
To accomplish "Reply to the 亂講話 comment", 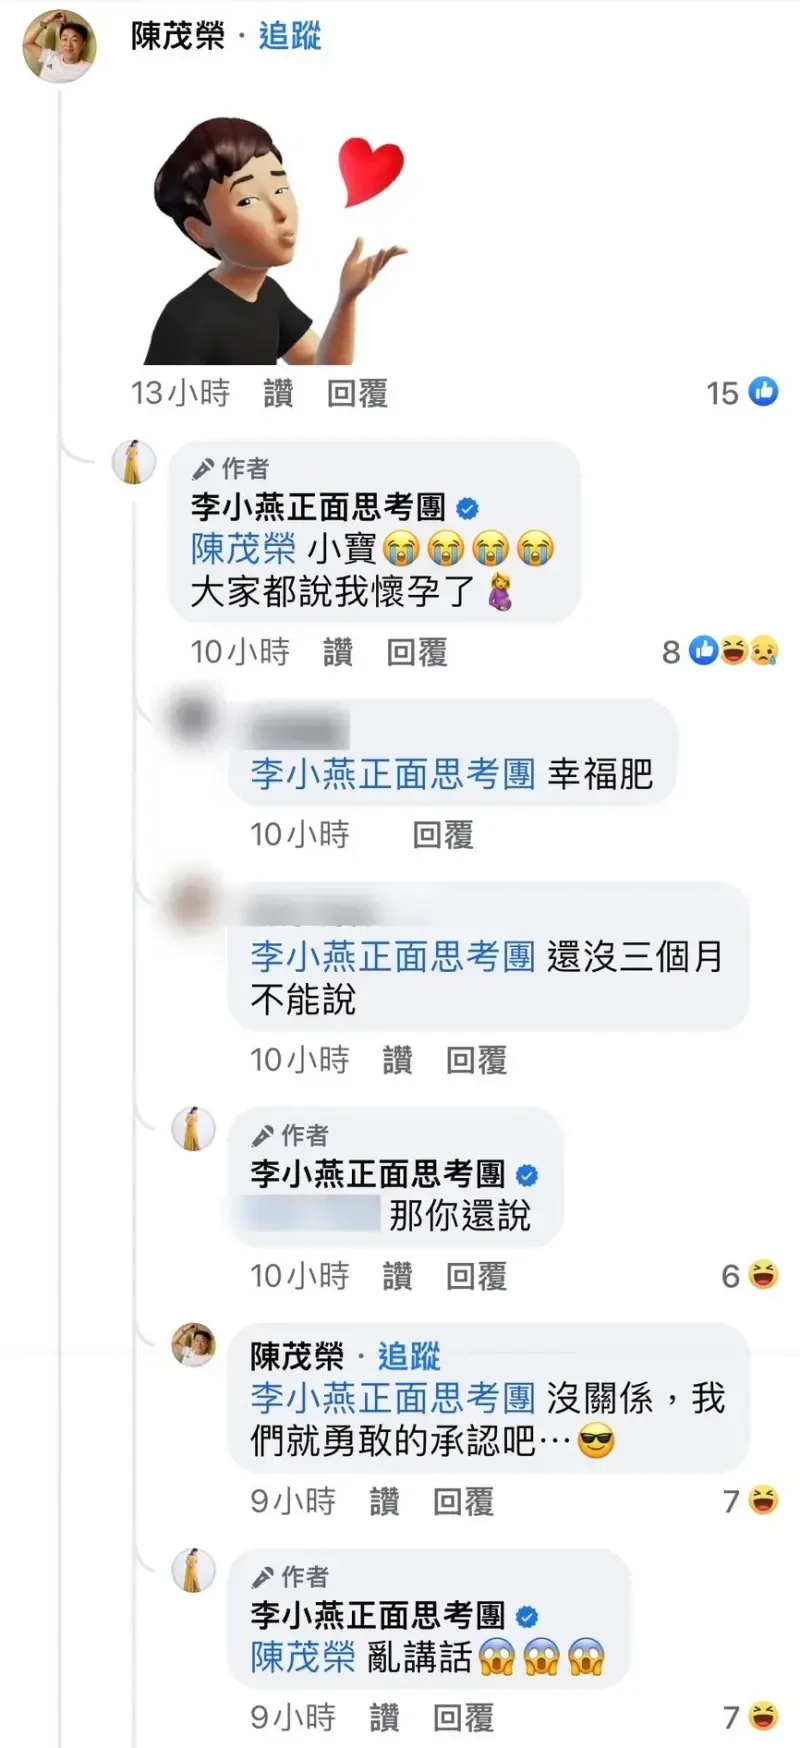I will (463, 1718).
